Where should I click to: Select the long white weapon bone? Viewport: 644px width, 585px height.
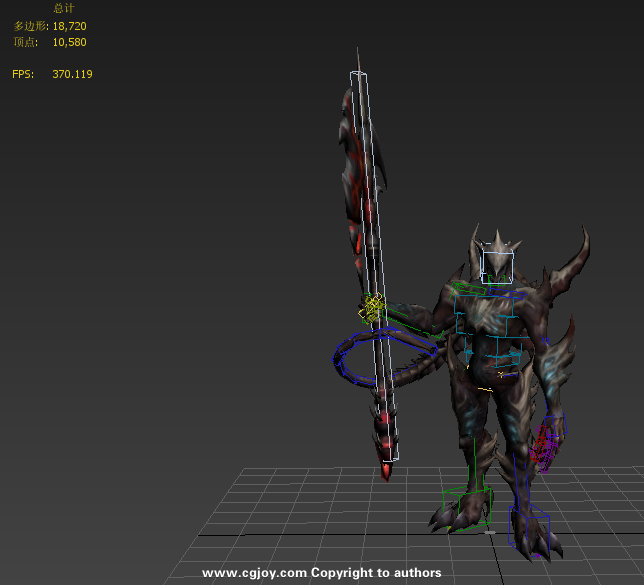click(x=375, y=266)
